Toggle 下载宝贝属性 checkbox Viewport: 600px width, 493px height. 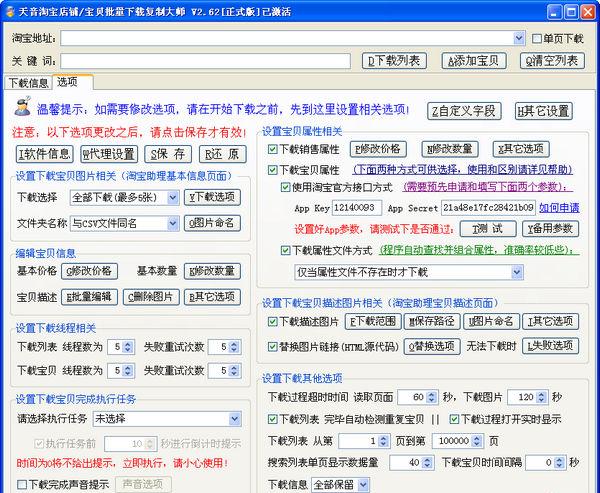click(272, 170)
